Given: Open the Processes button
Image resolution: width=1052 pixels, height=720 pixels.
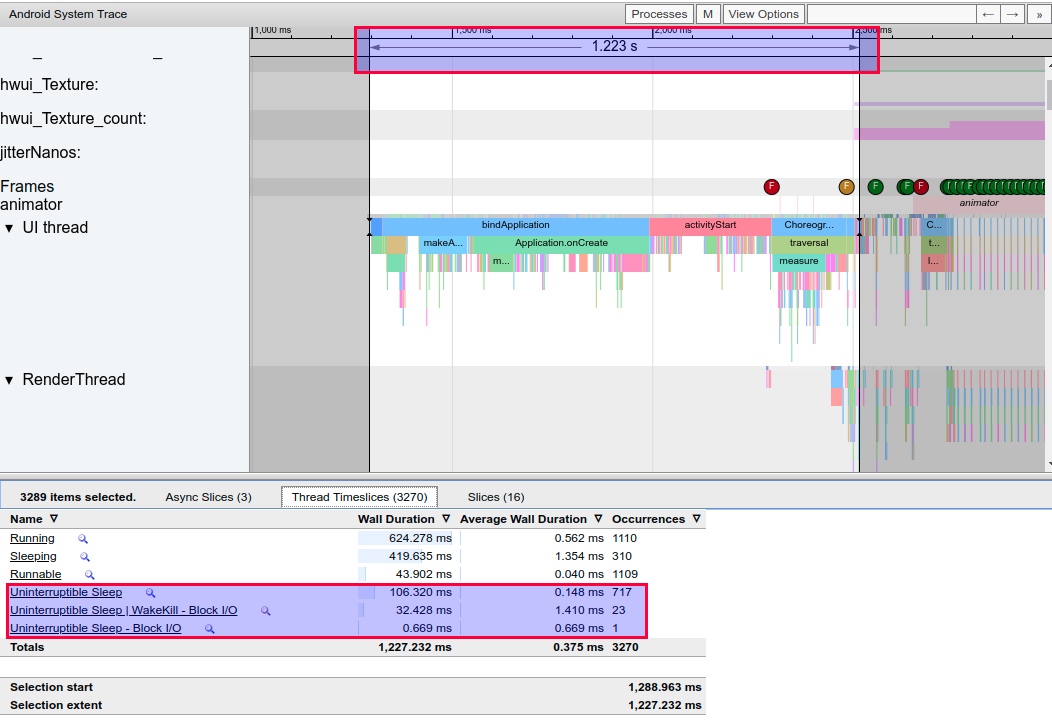Looking at the screenshot, I should coord(659,14).
